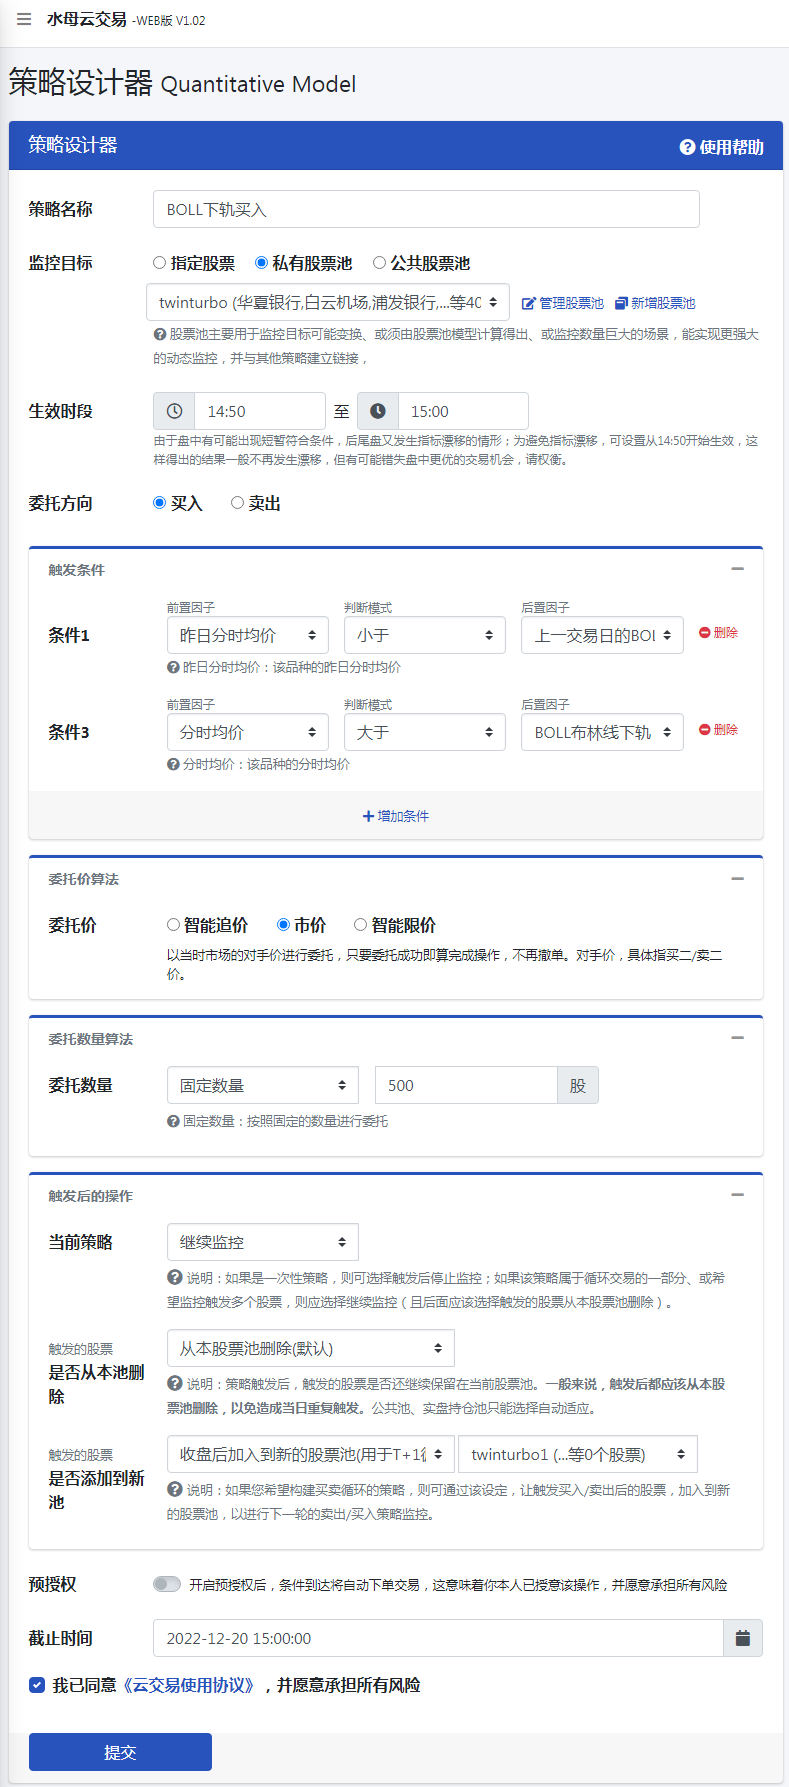Screen dimensions: 789x1787
Task: Open the hamburger menu icon
Action: [x=24, y=19]
